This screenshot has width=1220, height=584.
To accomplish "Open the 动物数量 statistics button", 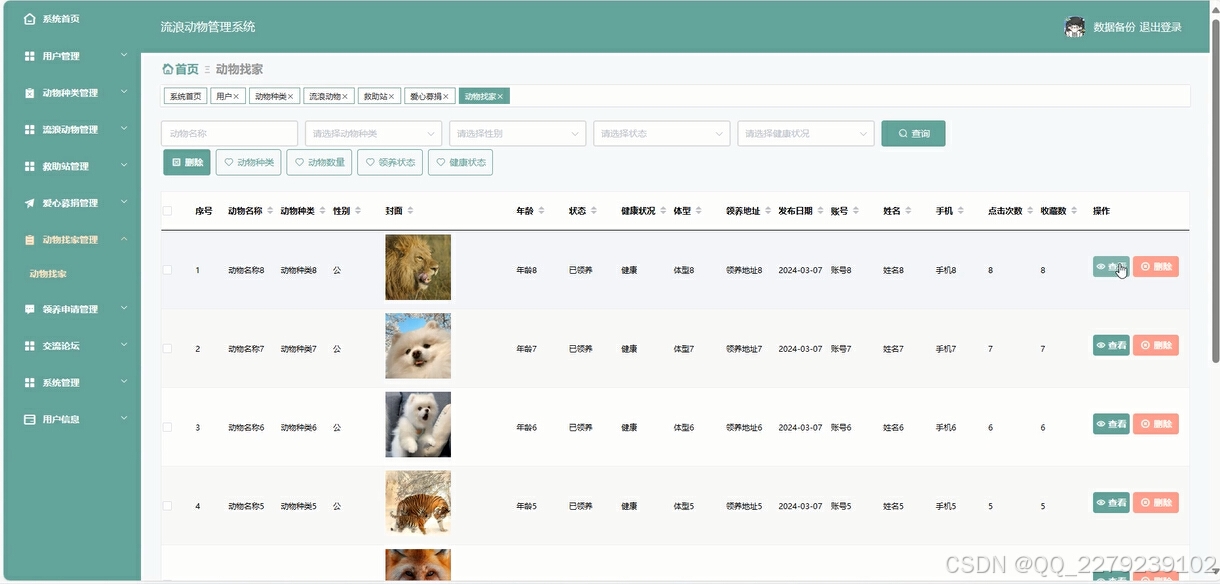I will click(x=319, y=162).
